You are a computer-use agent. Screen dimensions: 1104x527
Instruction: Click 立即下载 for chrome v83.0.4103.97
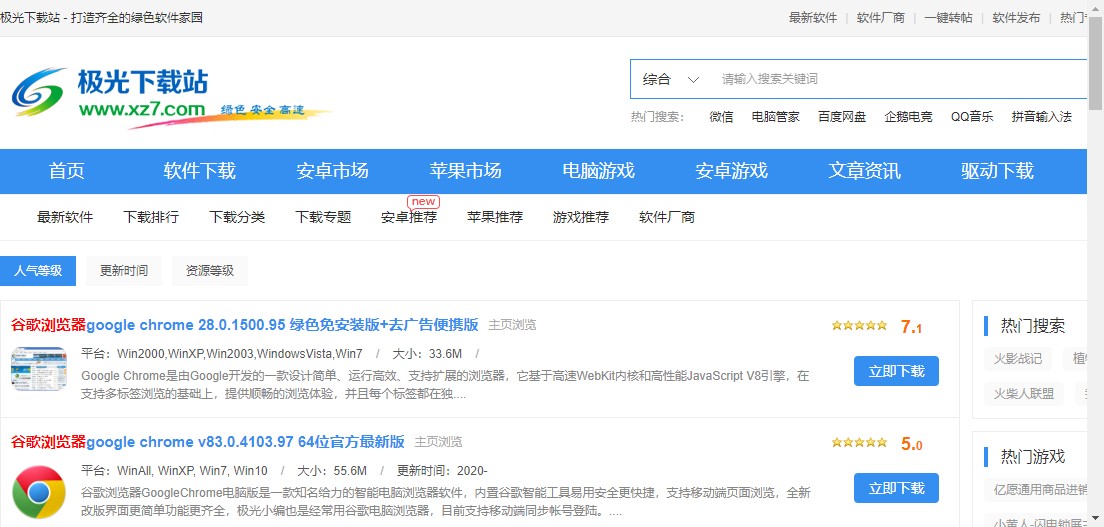pos(896,488)
